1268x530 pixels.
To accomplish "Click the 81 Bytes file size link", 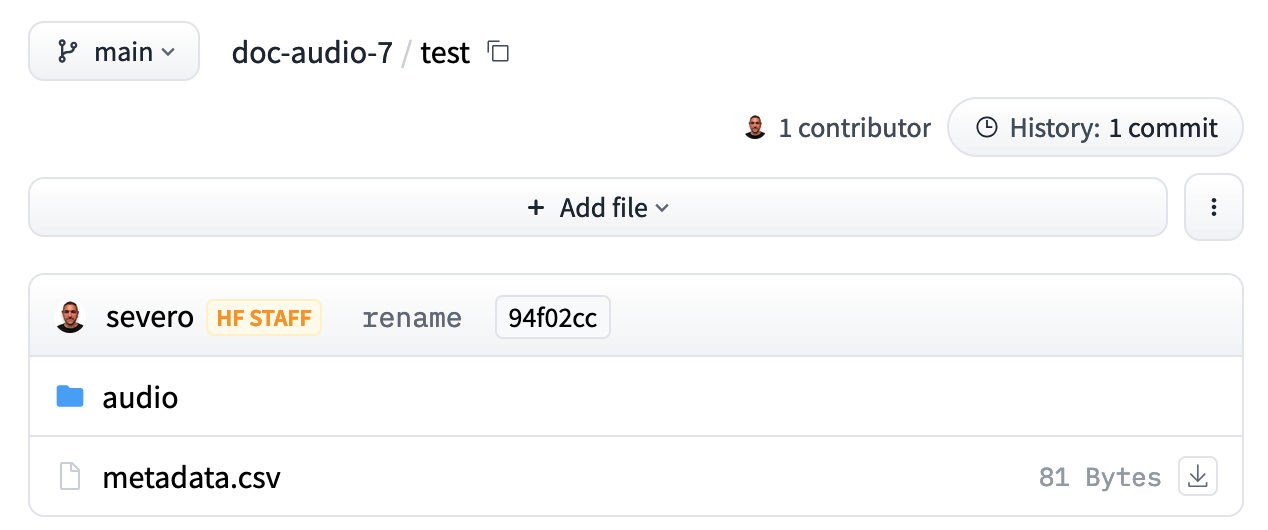I will coord(1100,478).
